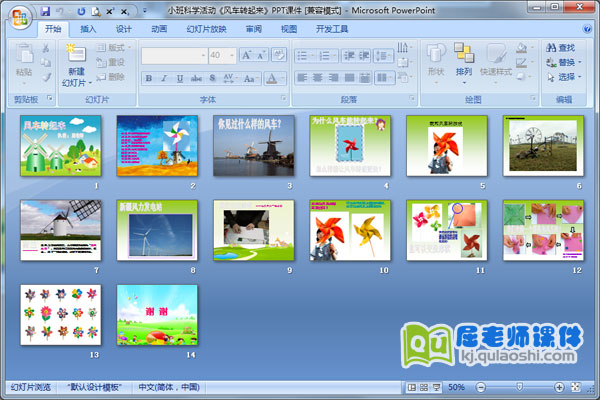The image size is (600, 400).
Task: Switch to Normal view in status bar
Action: [x=413, y=387]
